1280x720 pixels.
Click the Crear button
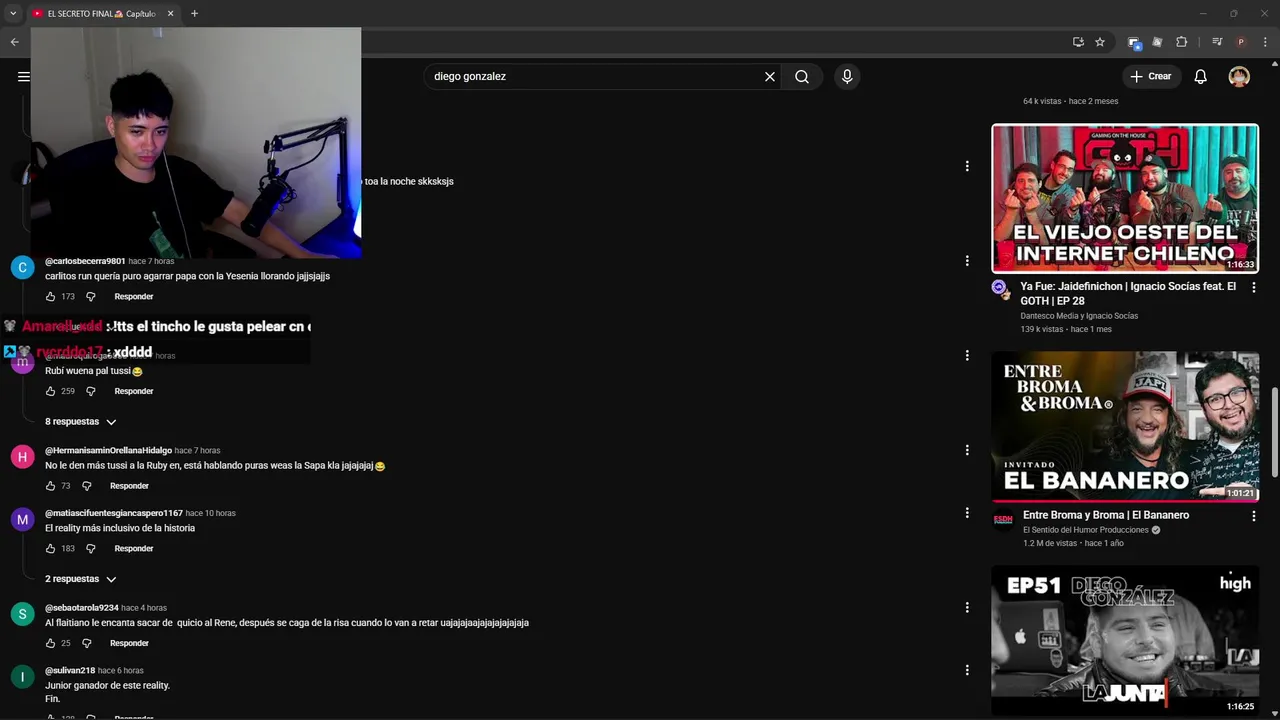coord(1150,76)
